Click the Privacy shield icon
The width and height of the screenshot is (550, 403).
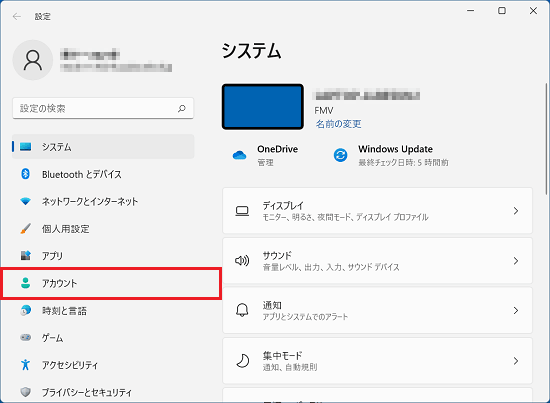(x=25, y=392)
